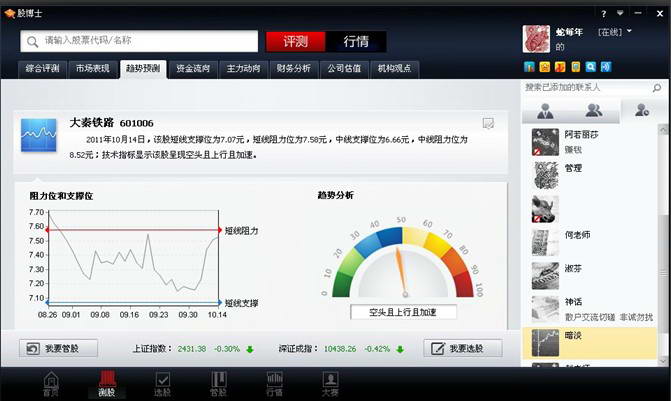Switch to the 机构观点 tab
The image size is (671, 401).
point(395,69)
